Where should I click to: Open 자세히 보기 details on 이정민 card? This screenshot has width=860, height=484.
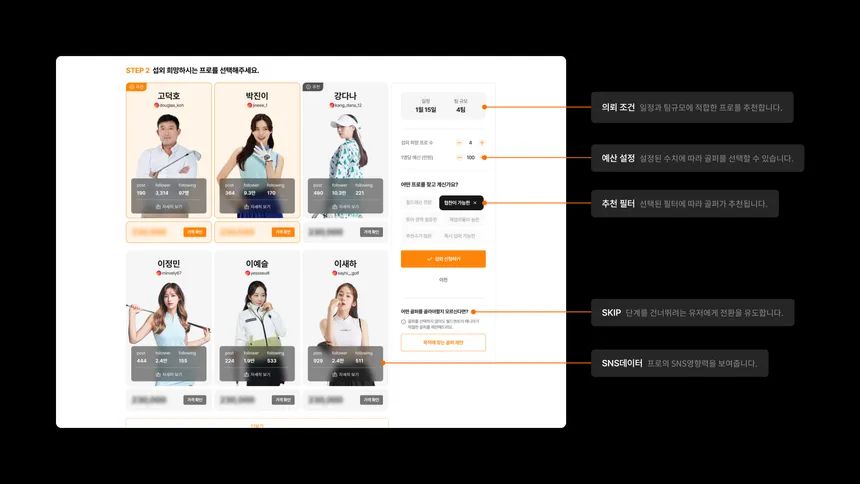[x=169, y=374]
